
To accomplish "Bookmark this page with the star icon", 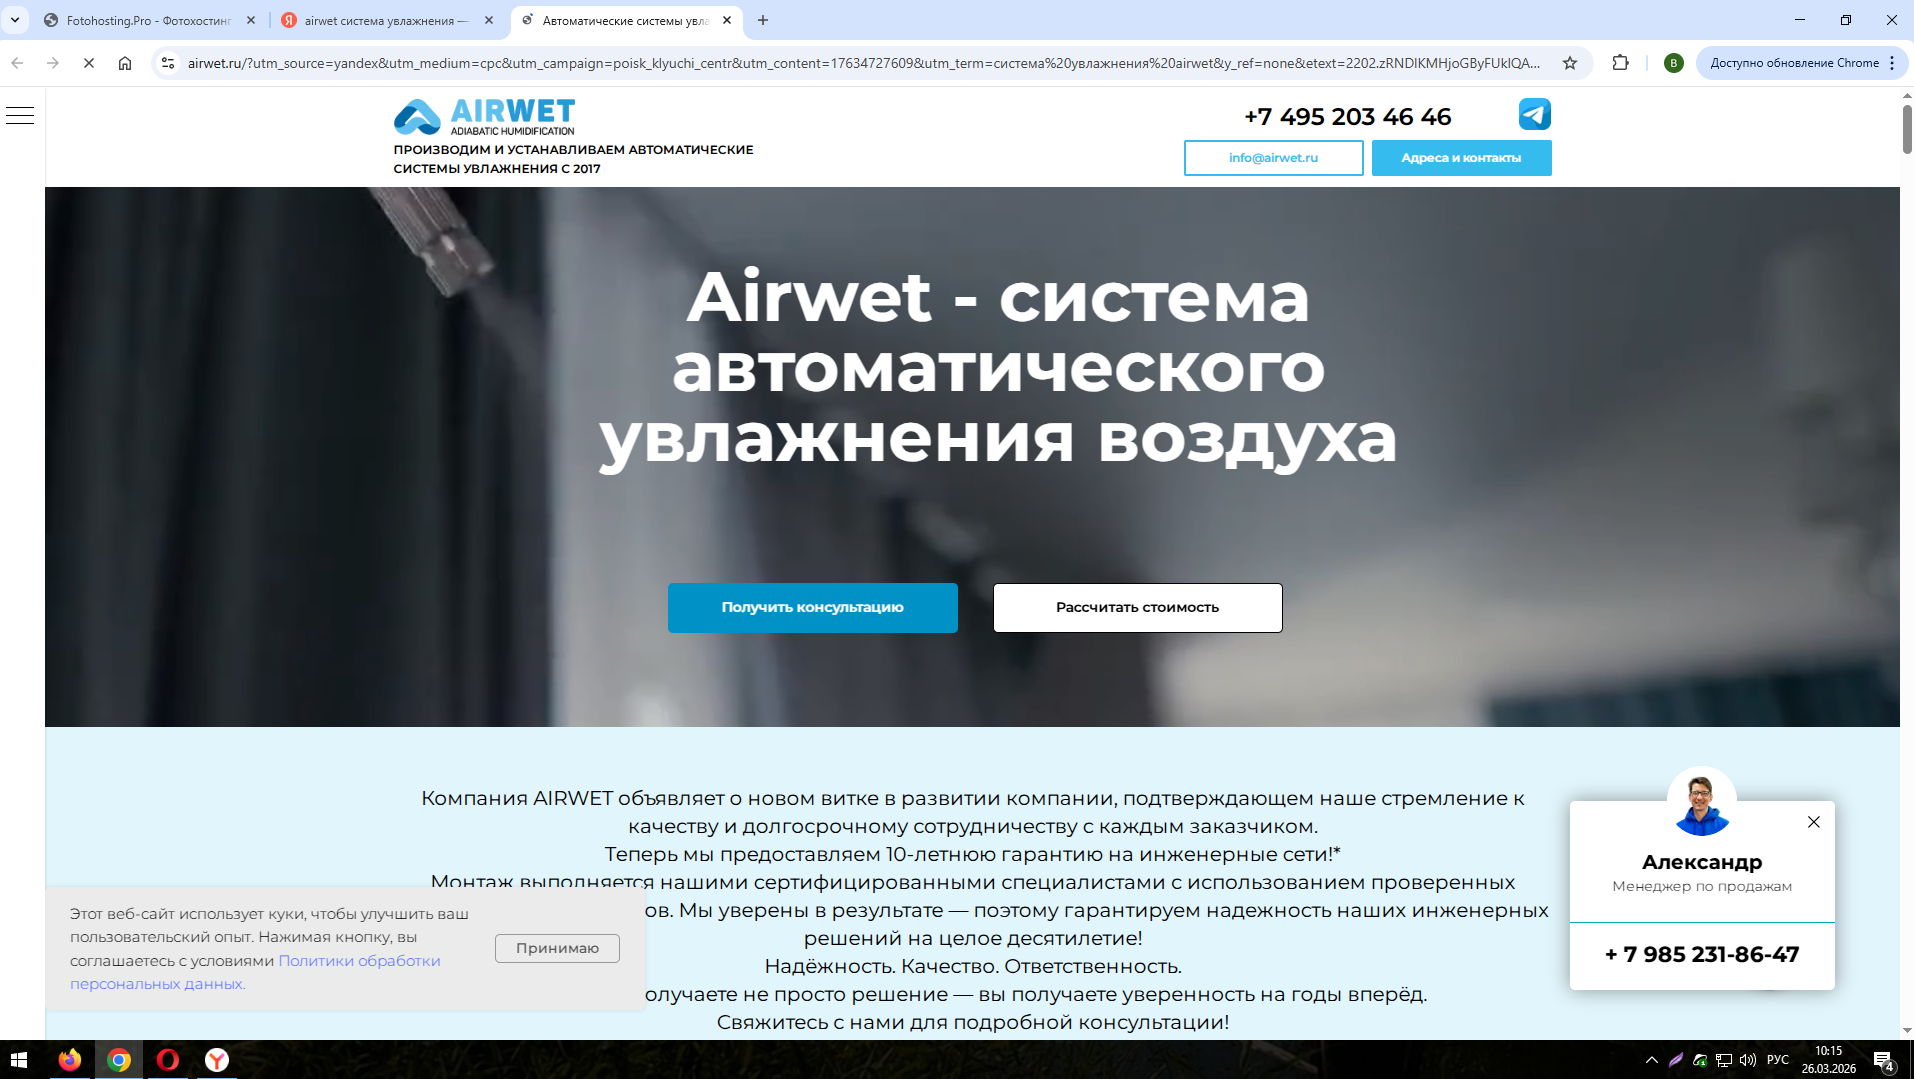I will tap(1570, 63).
